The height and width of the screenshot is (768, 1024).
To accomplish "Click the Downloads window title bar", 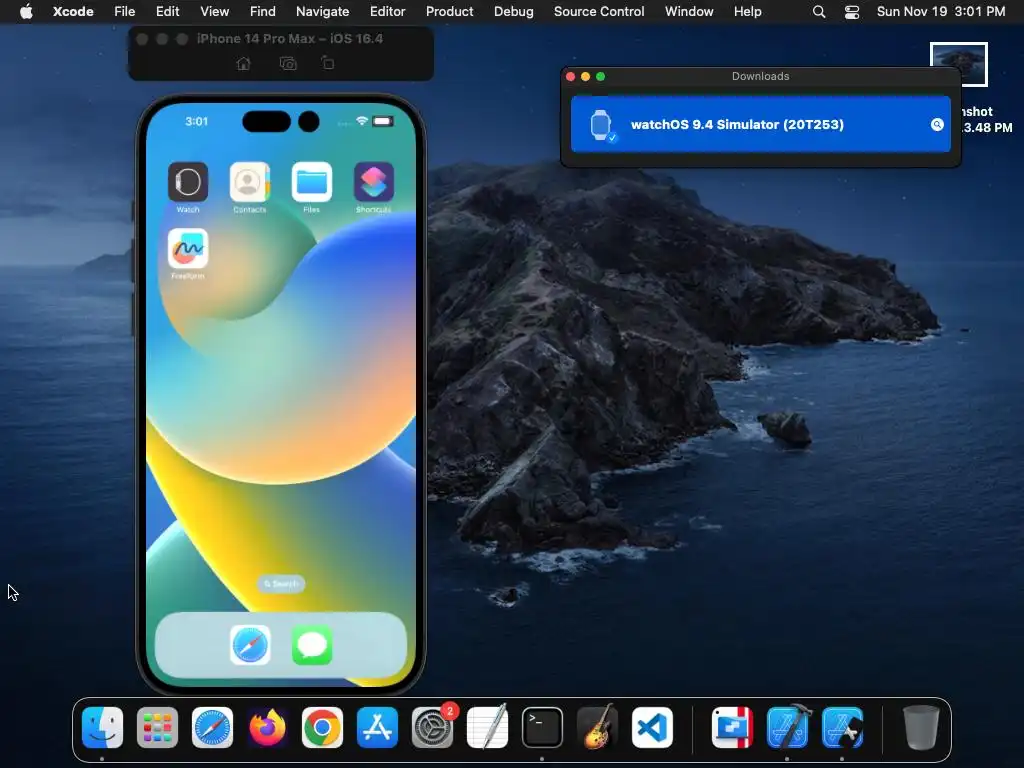I will click(x=761, y=76).
